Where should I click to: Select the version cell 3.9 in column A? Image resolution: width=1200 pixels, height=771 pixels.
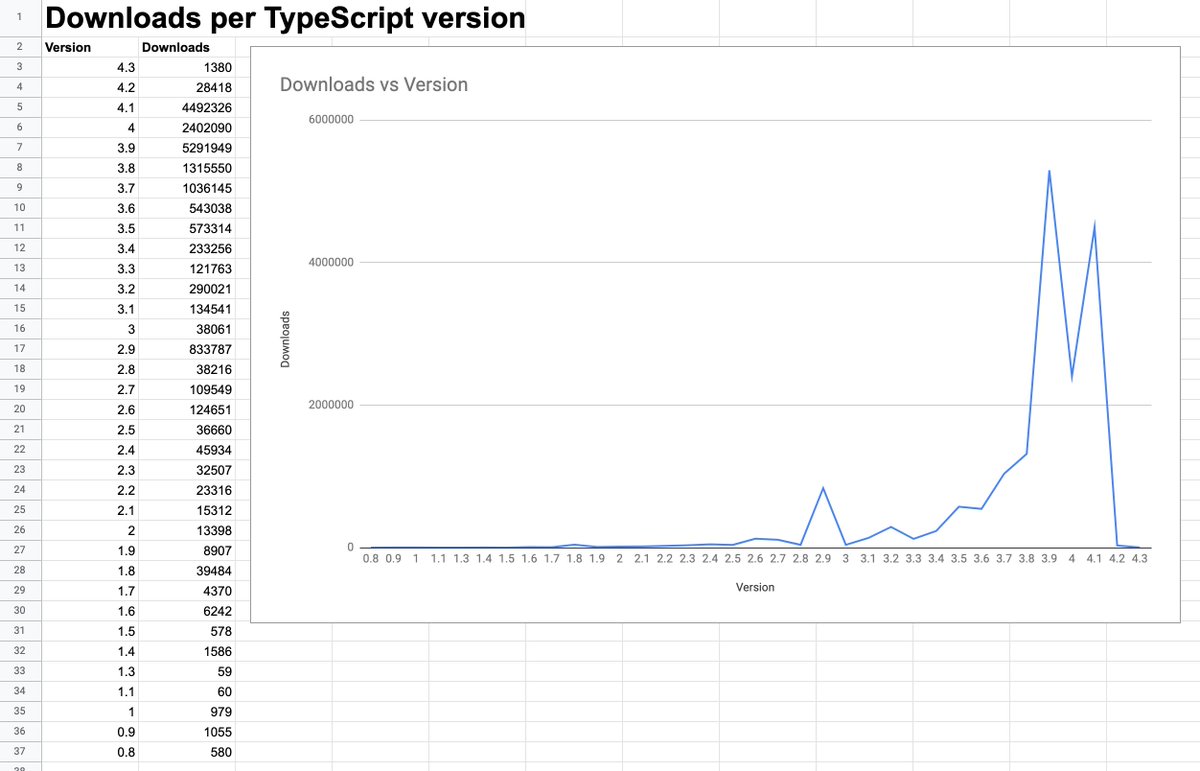click(x=89, y=148)
